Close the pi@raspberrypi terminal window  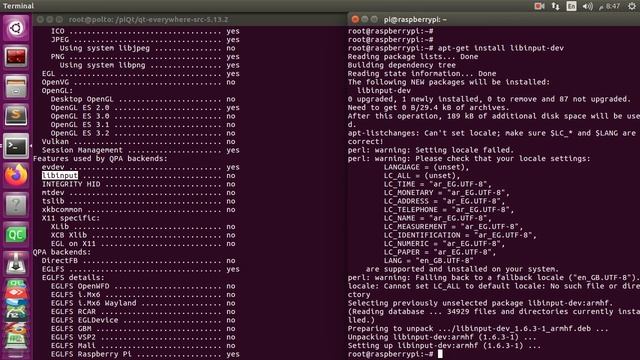(355, 19)
